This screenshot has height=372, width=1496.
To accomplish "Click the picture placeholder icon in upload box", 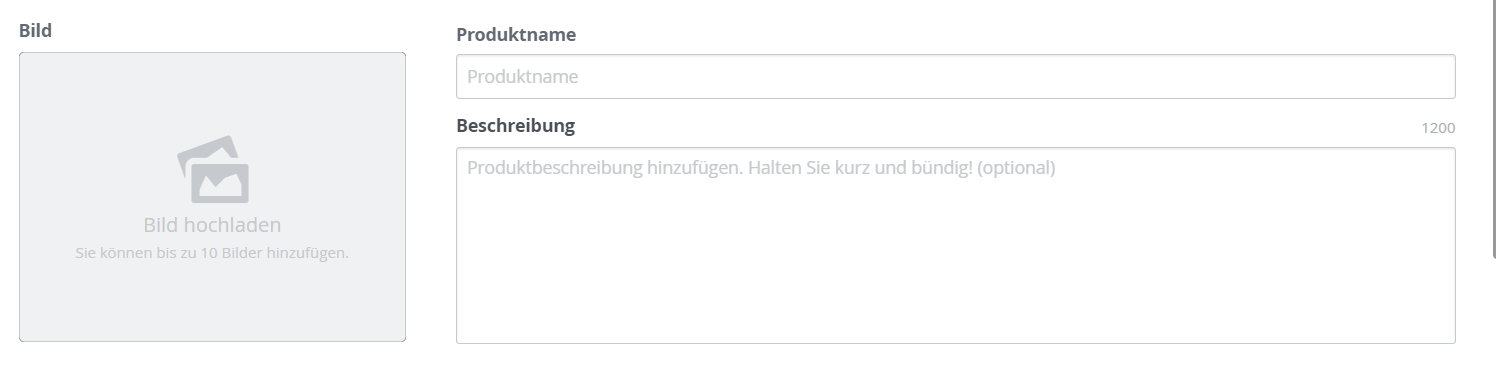I will coord(213,169).
